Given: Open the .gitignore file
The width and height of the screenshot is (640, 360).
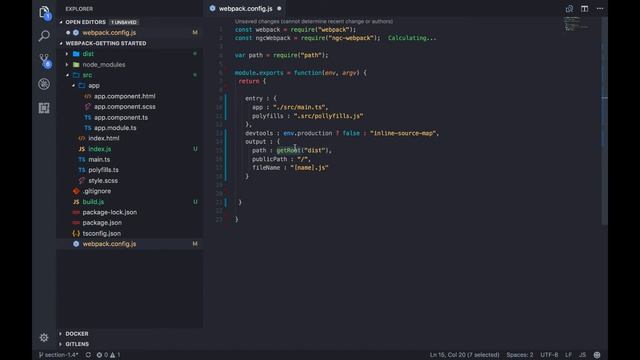Looking at the screenshot, I should coord(97,191).
